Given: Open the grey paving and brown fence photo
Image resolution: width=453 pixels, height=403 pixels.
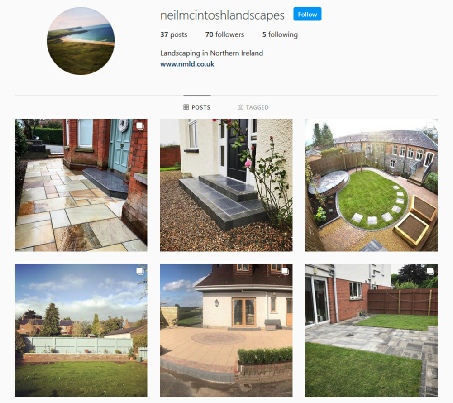Looking at the screenshot, I should 371,330.
